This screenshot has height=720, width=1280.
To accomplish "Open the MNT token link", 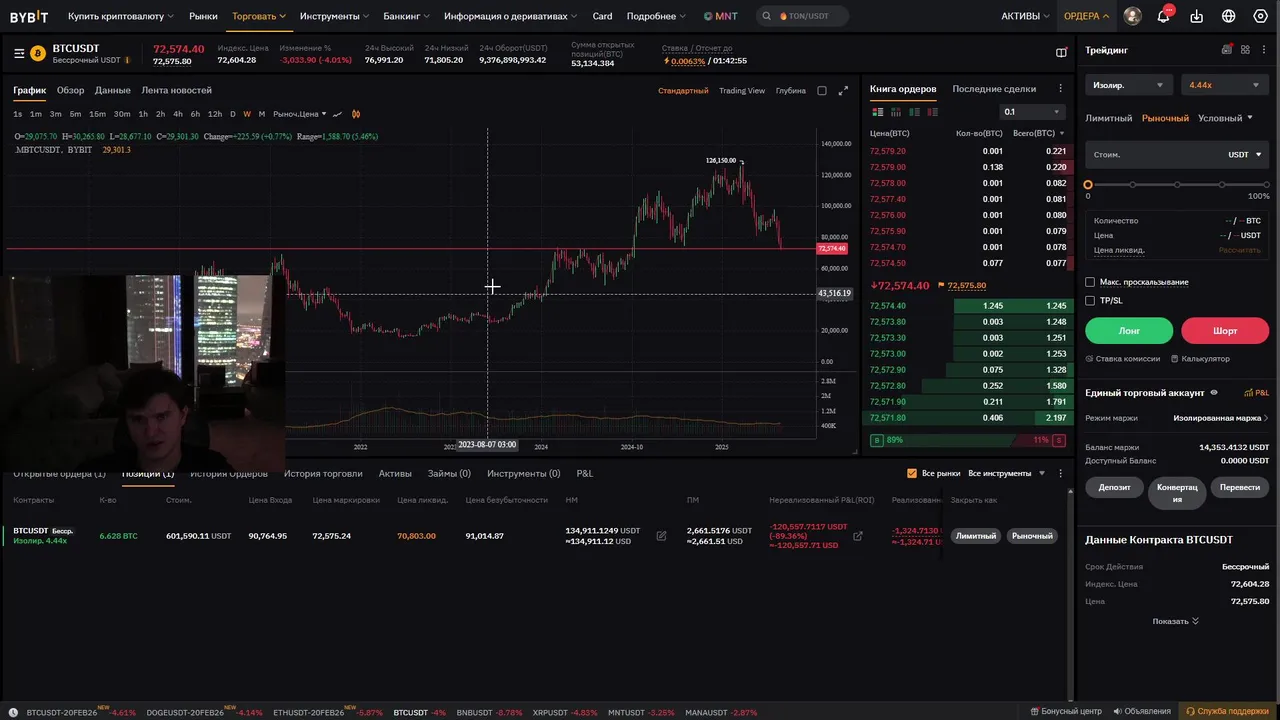I will click(x=720, y=16).
